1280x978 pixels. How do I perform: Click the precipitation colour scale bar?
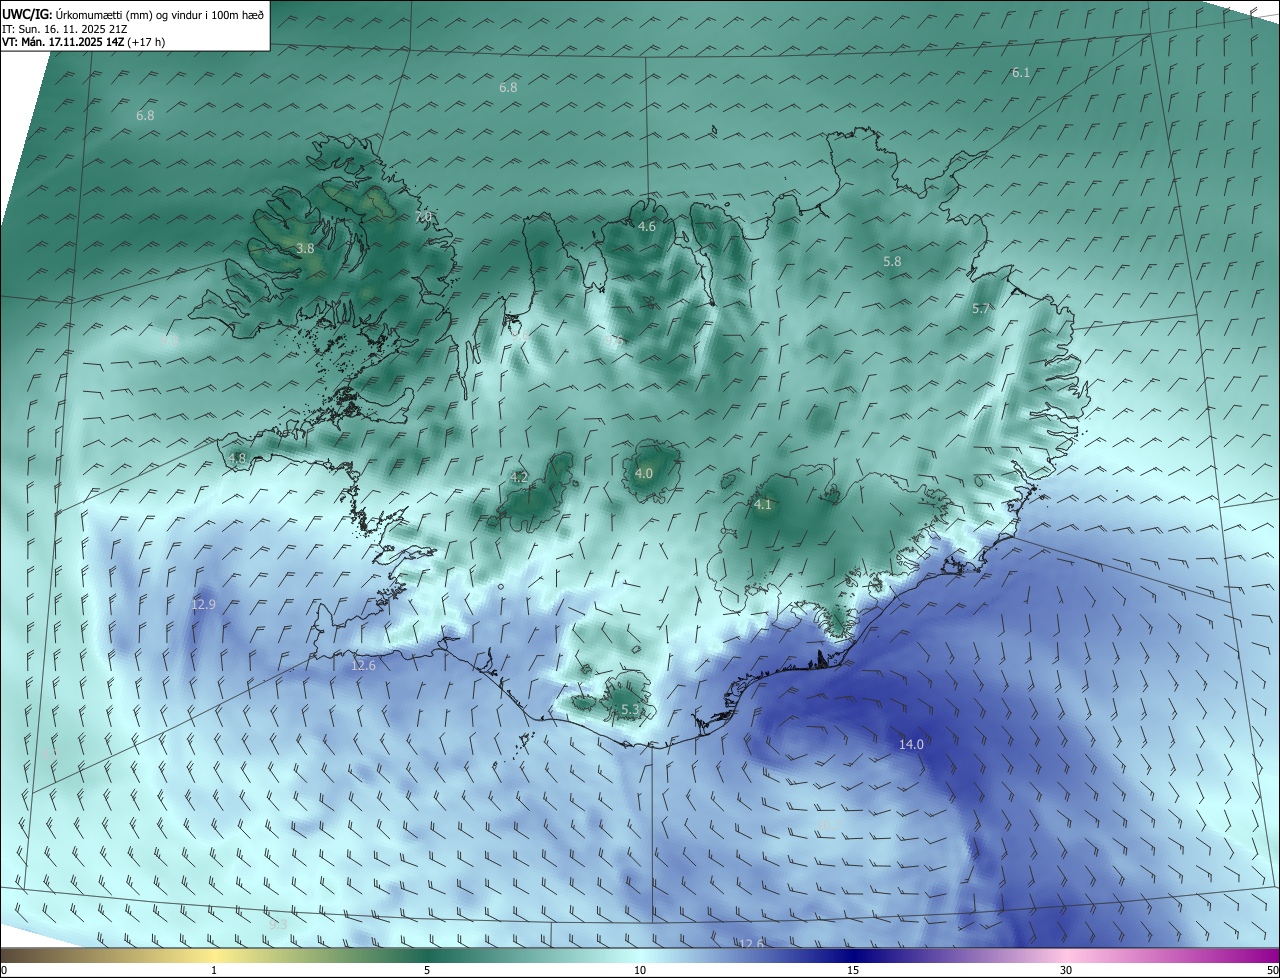(x=640, y=955)
